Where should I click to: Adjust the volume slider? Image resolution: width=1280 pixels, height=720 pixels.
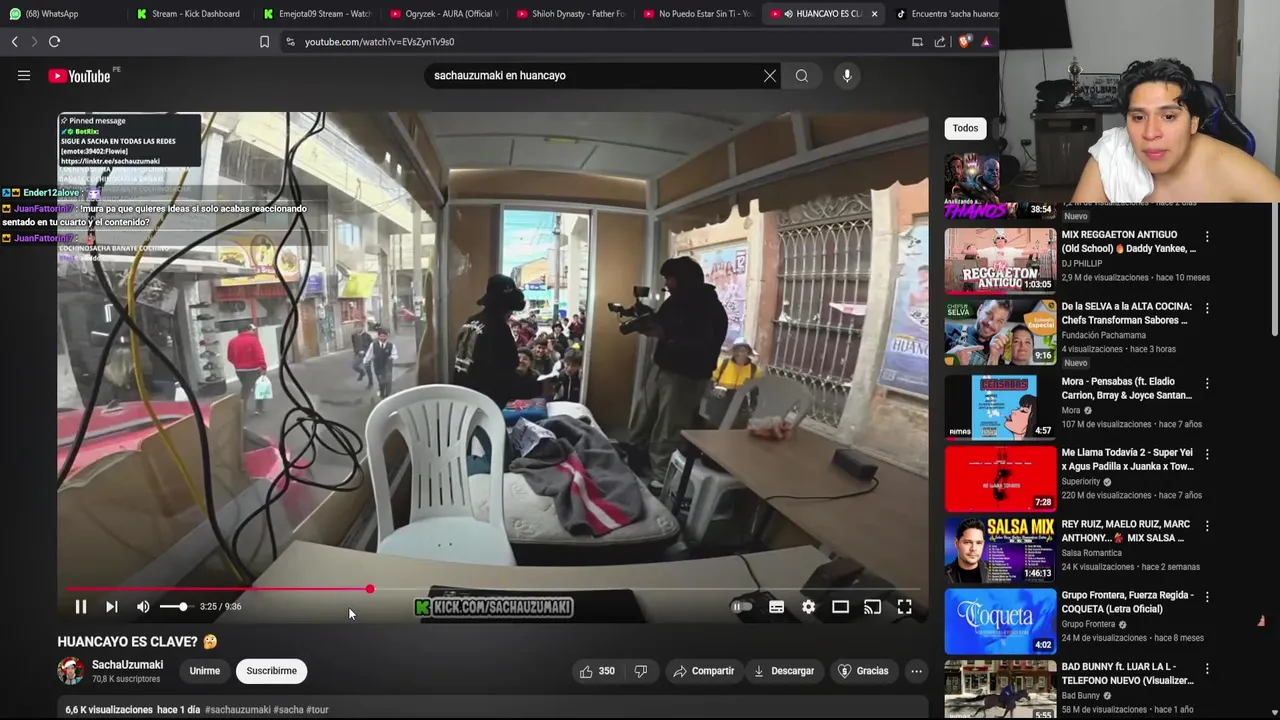(x=173, y=606)
